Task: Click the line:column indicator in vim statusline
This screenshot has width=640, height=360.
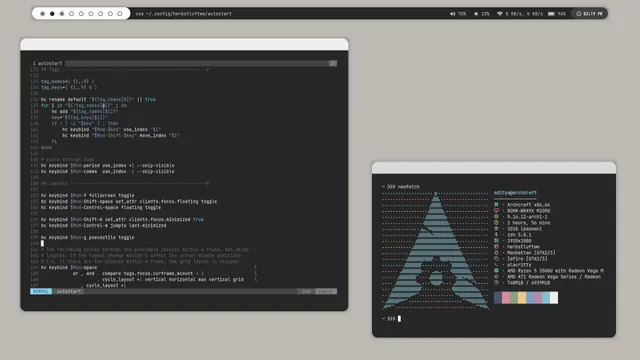Action: tap(326, 291)
